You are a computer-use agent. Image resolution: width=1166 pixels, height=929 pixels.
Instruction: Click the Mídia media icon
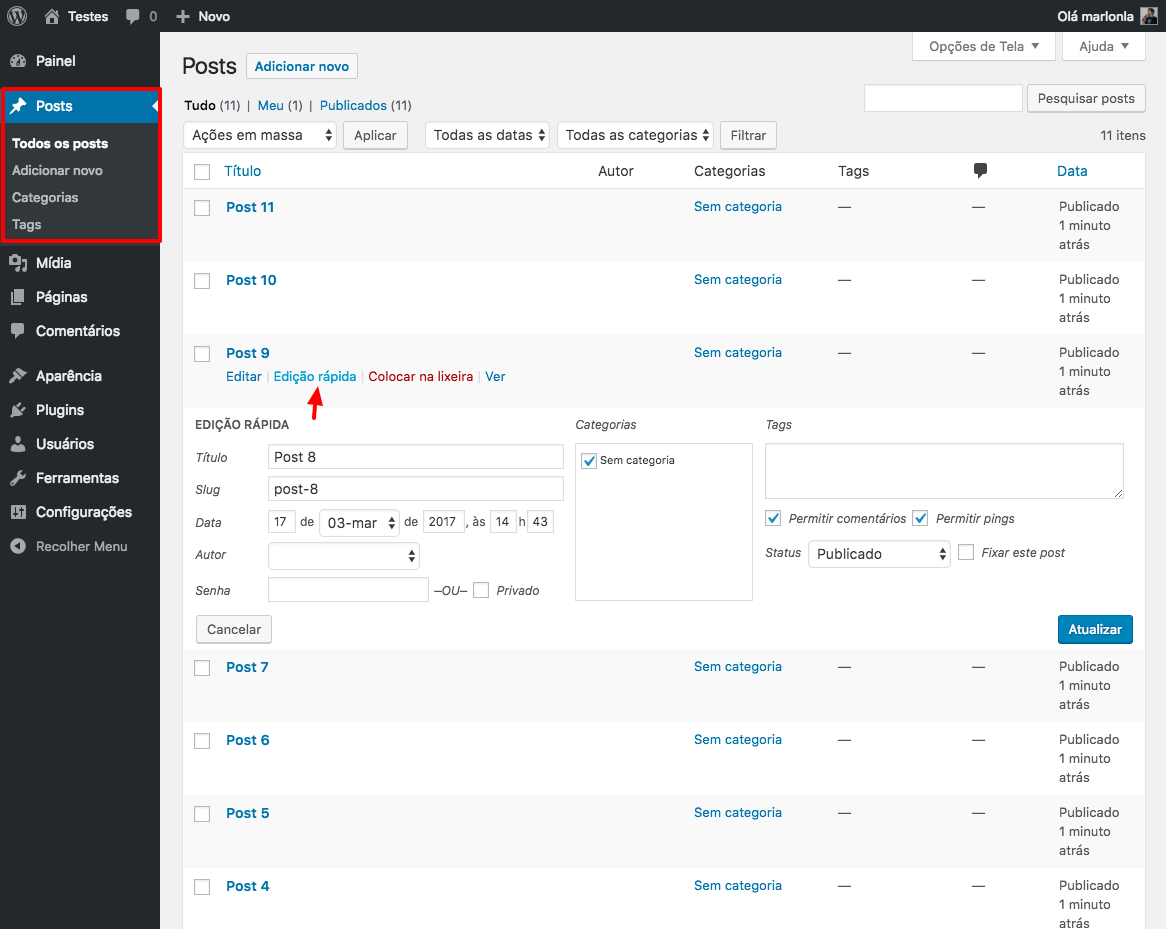click(19, 263)
